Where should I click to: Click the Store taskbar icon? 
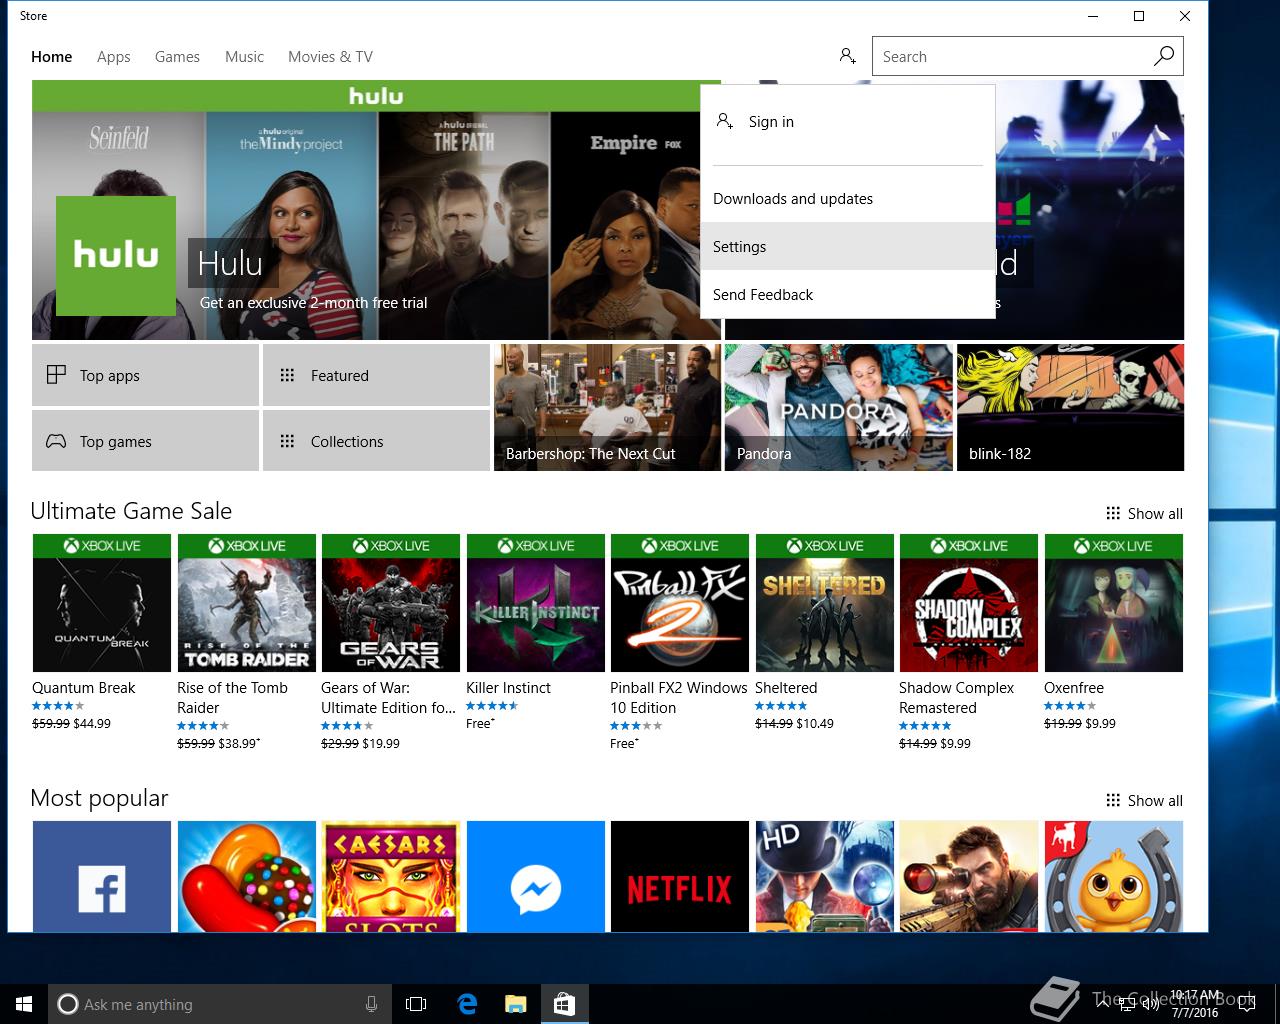coord(564,1004)
